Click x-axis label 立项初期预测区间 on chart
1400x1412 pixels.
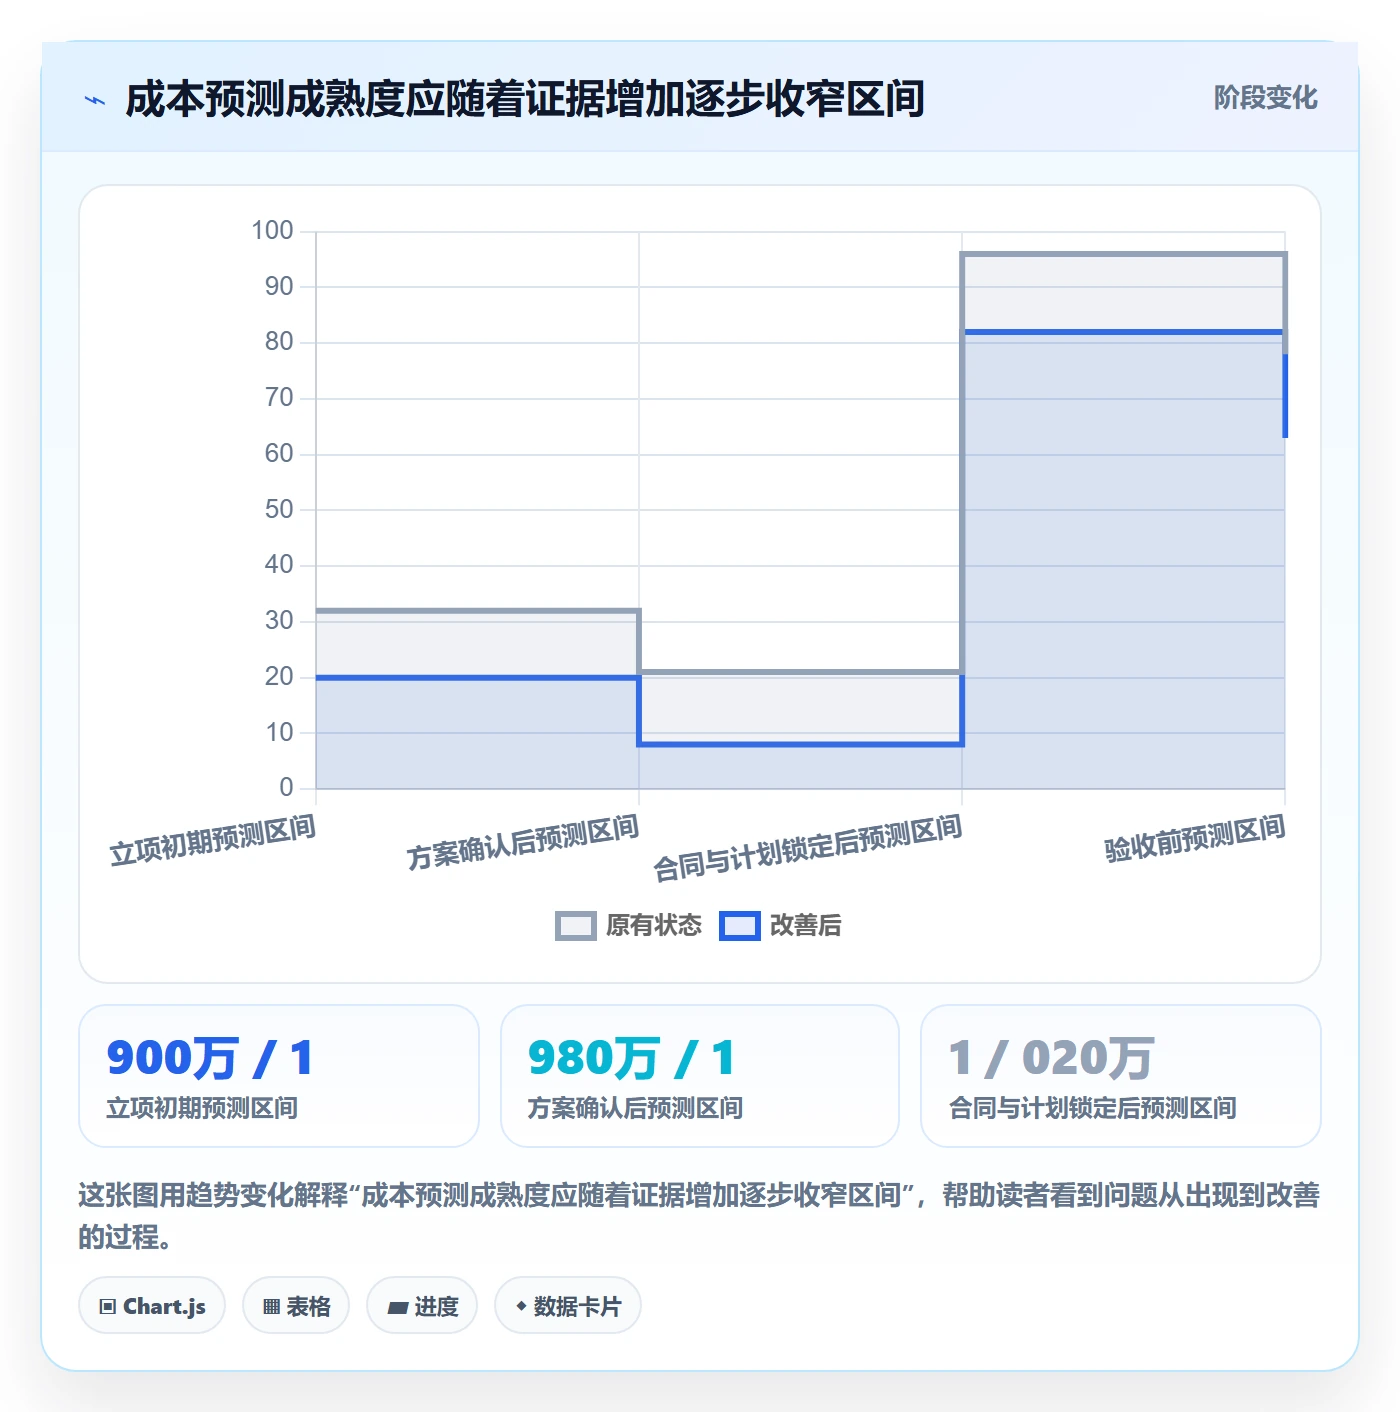213,840
